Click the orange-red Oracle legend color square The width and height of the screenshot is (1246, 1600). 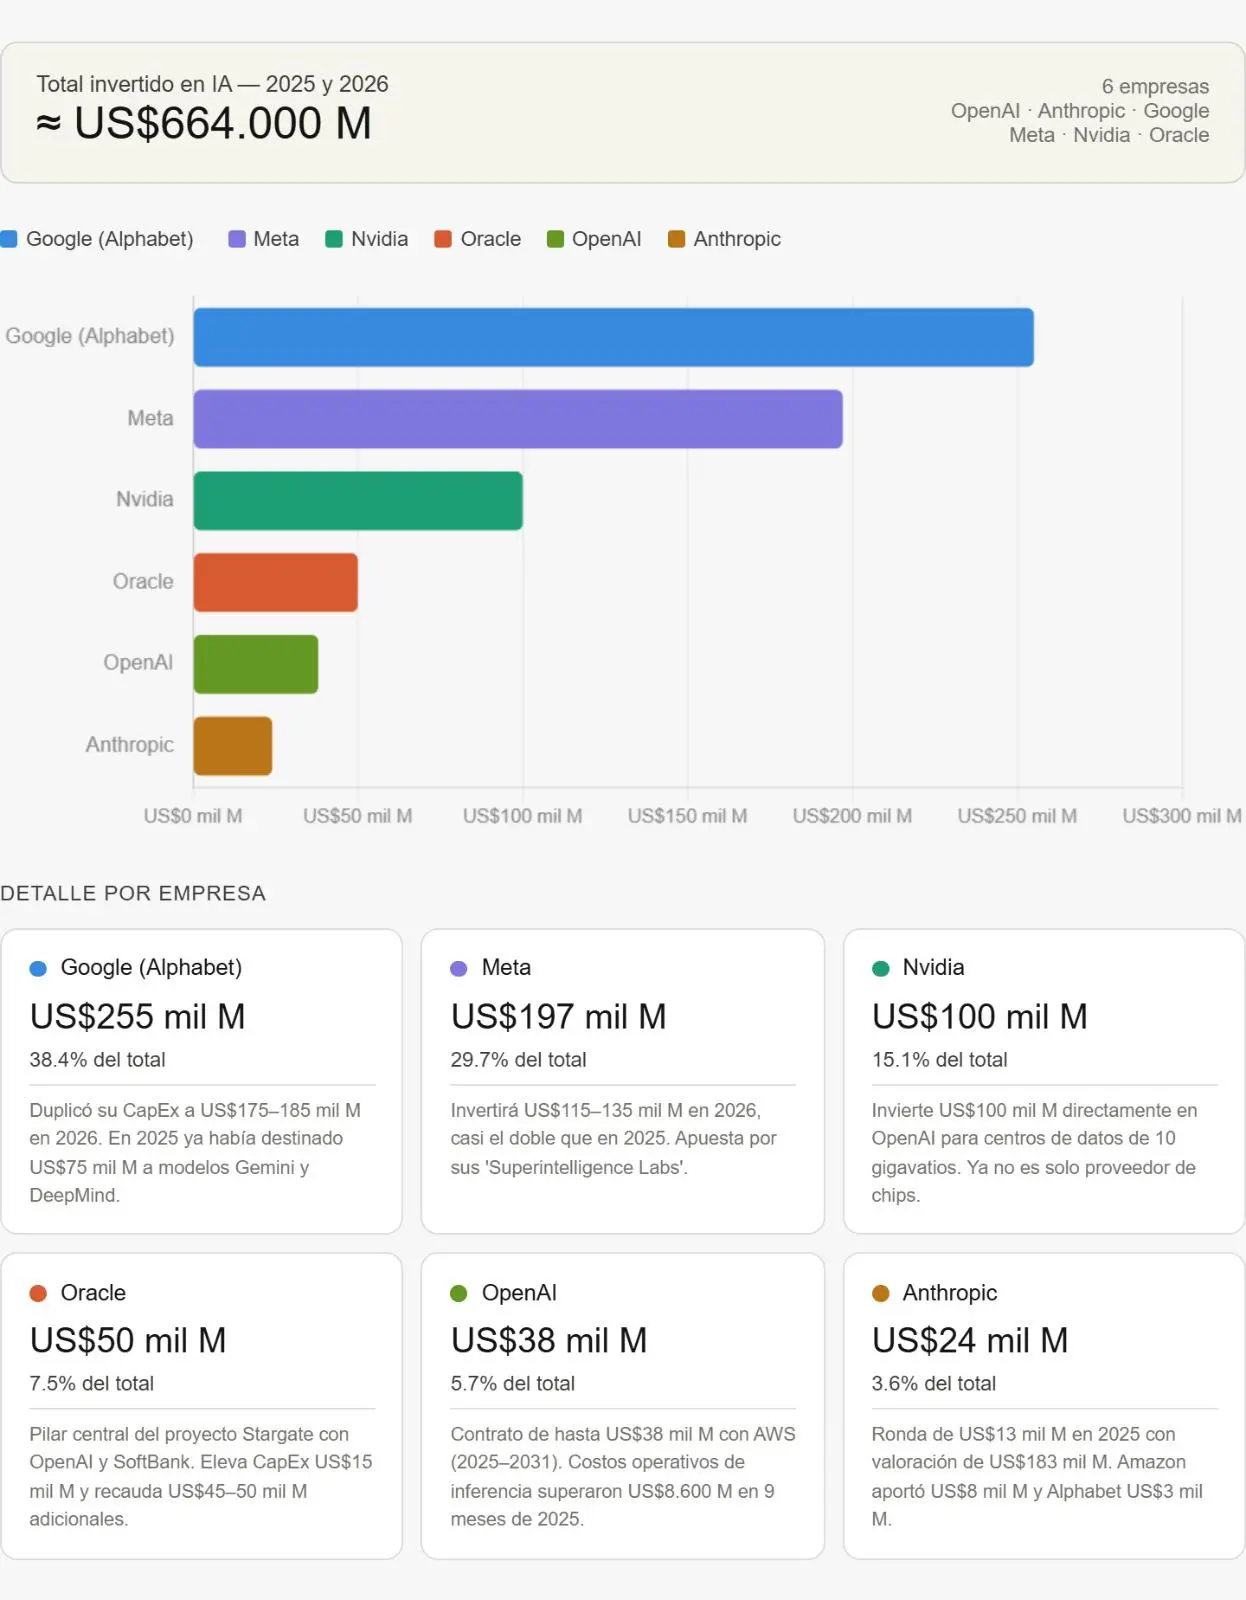click(x=443, y=239)
